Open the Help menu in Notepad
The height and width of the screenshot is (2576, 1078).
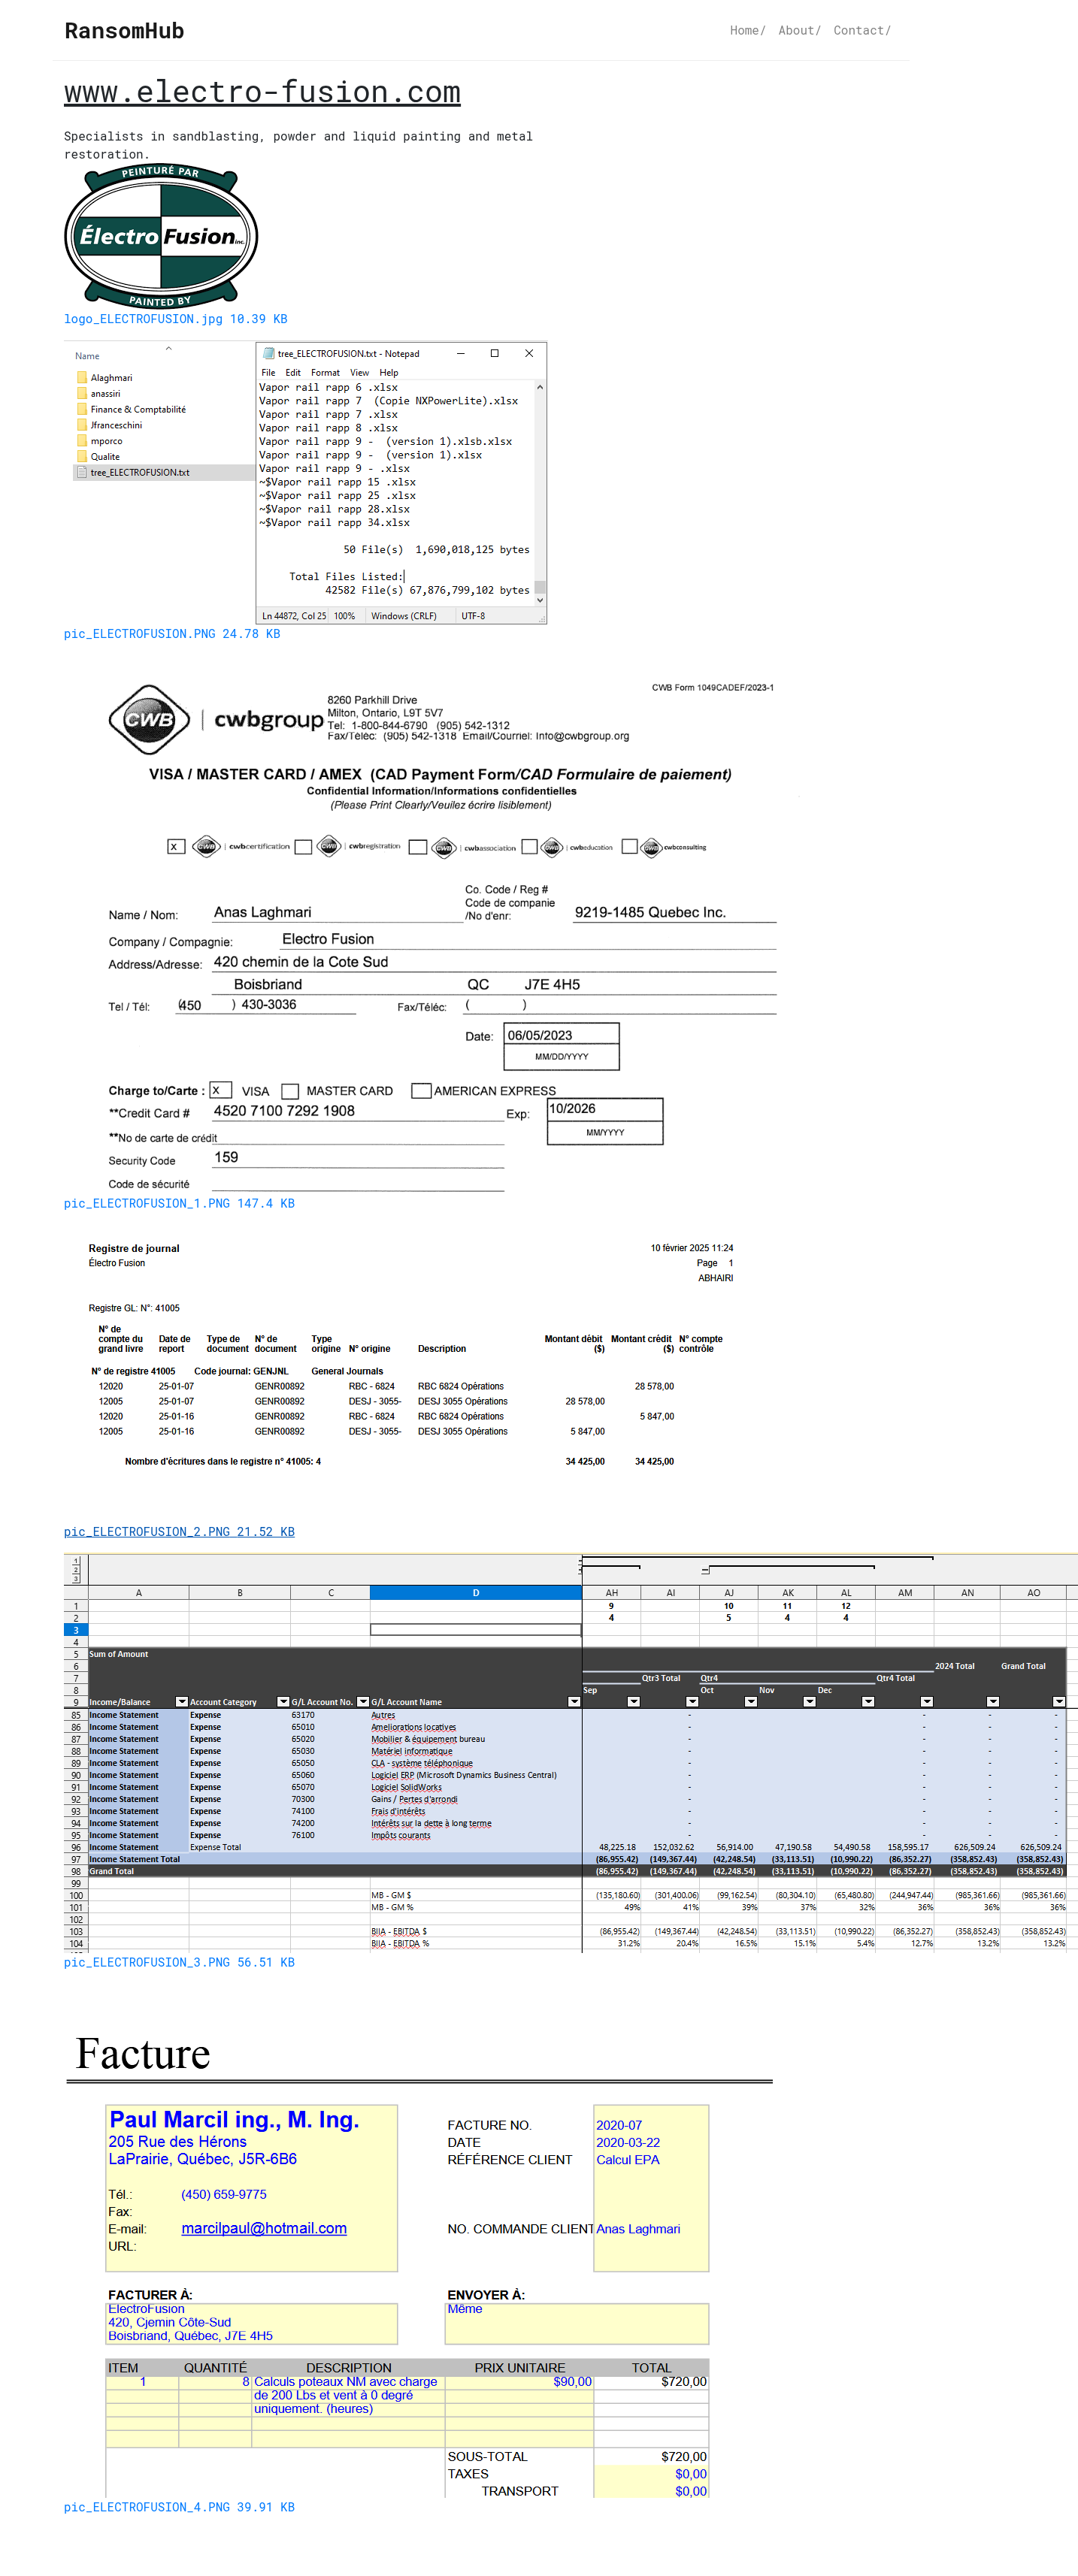click(389, 372)
